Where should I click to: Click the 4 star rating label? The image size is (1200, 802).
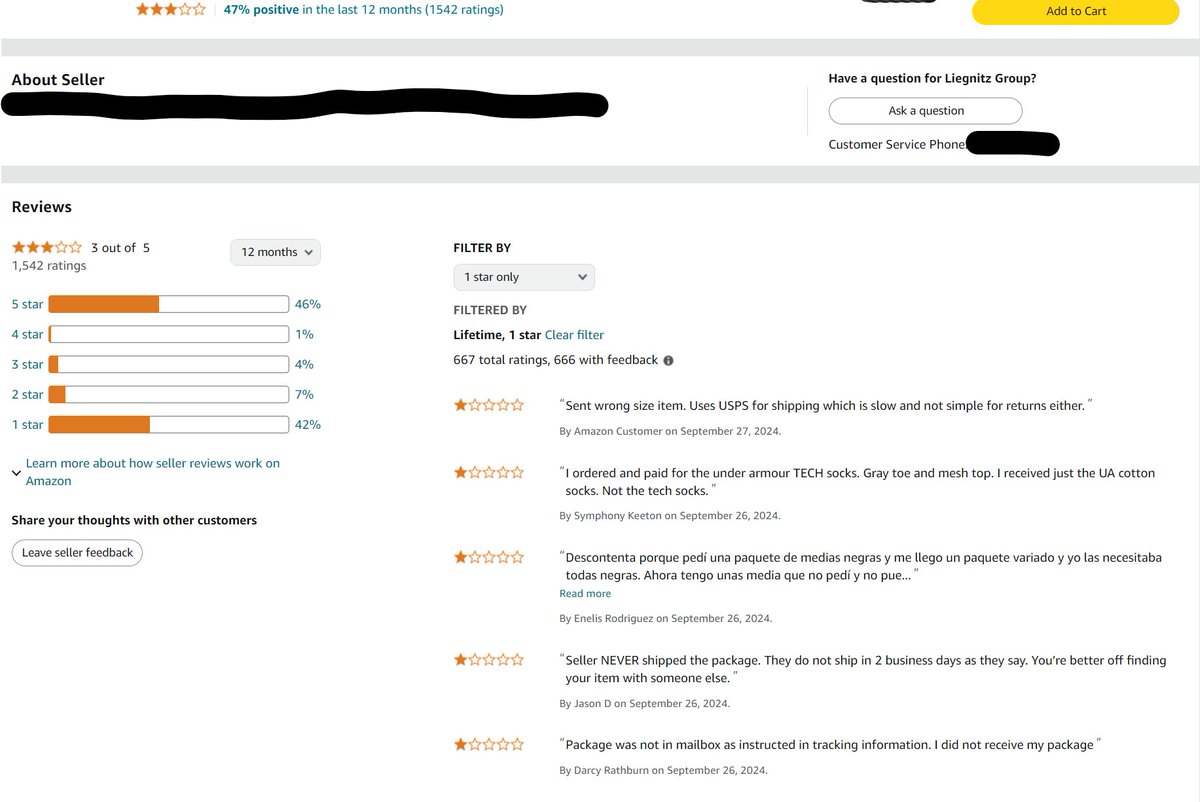point(27,334)
